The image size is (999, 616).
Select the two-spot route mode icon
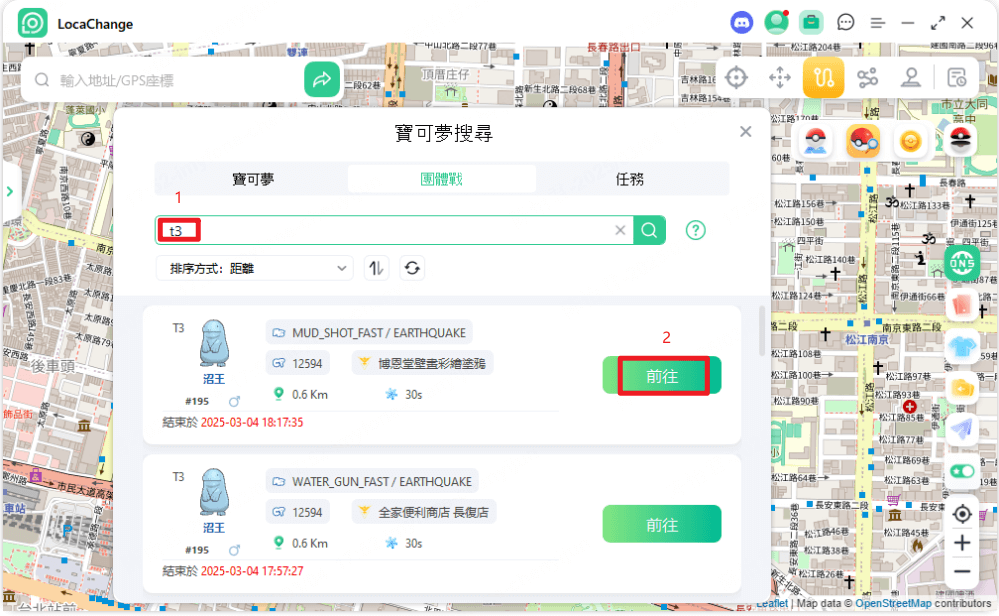pyautogui.click(x=823, y=78)
